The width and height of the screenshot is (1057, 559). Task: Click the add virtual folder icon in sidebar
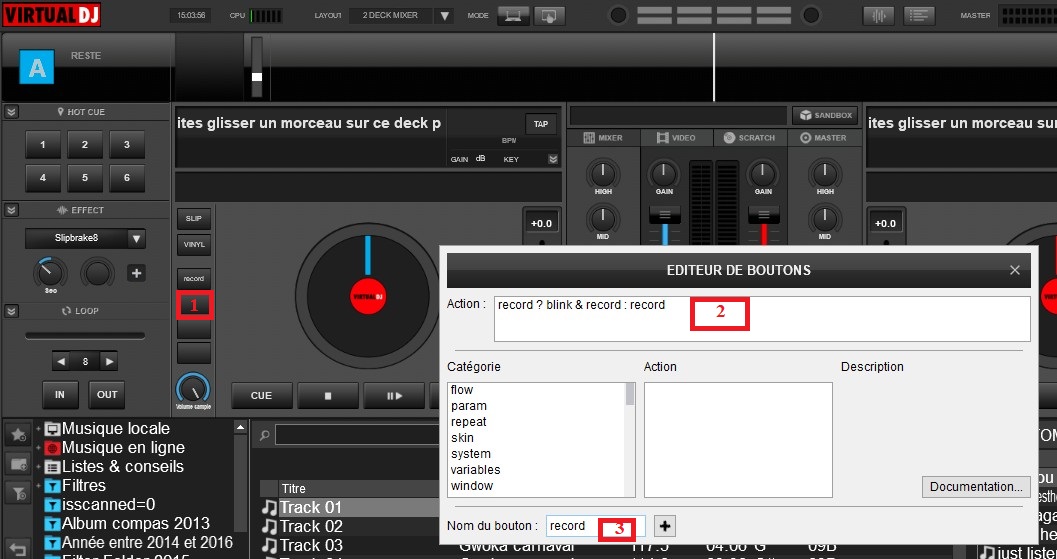click(x=18, y=464)
